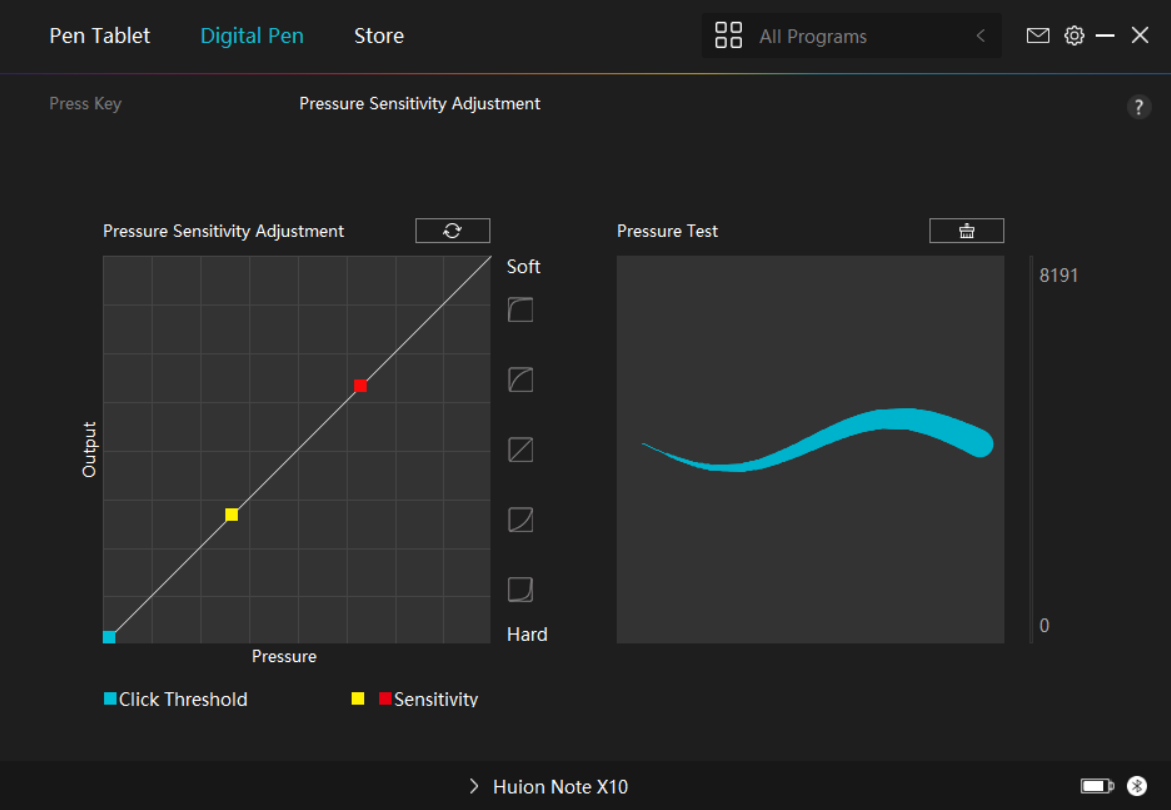
Task: Click the Bluetooth status icon
Action: [1136, 786]
